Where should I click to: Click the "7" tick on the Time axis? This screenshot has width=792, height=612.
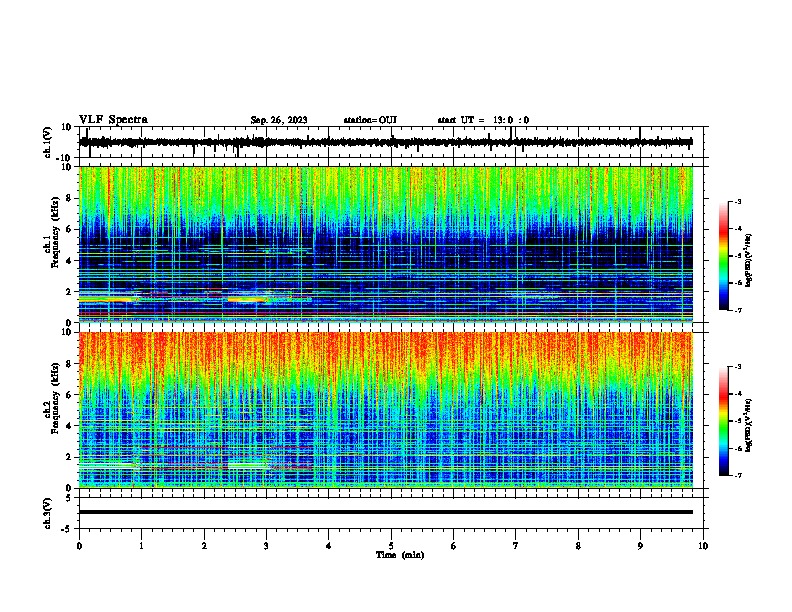516,546
